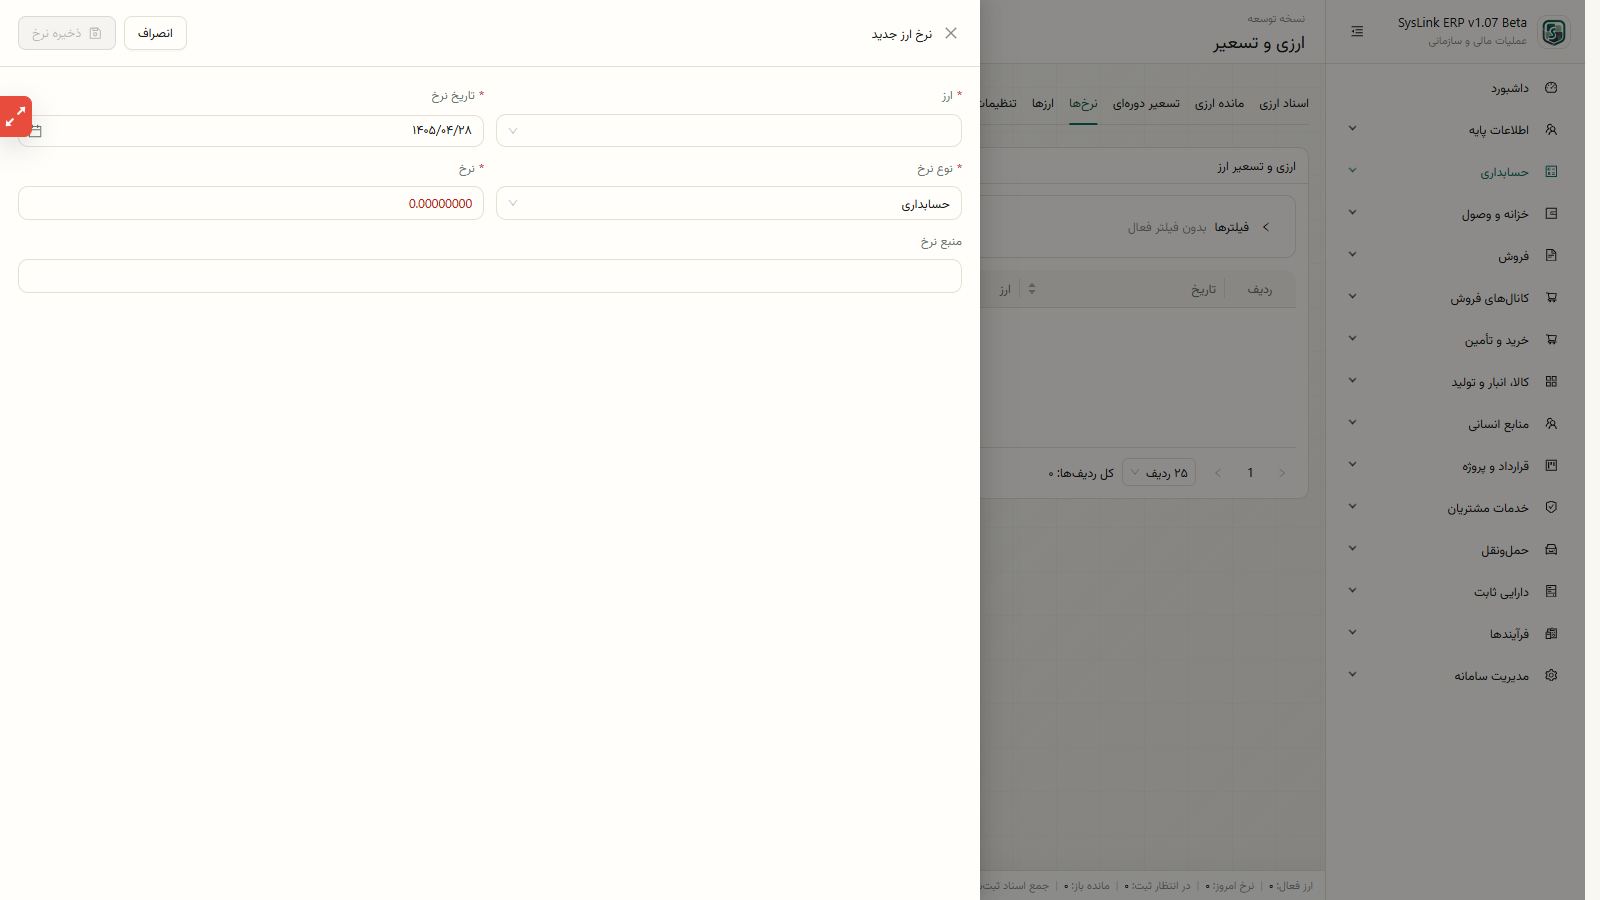Switch to the تسعیر دوره‌ای tab
This screenshot has width=1600, height=900.
(1146, 104)
